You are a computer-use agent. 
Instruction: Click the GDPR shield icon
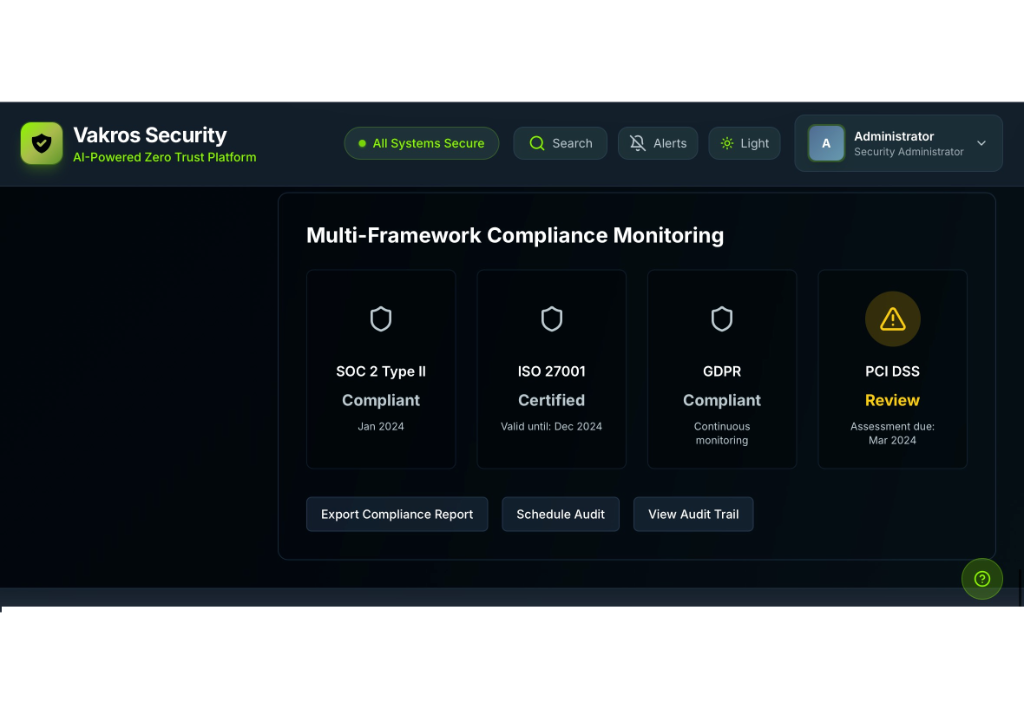(722, 319)
